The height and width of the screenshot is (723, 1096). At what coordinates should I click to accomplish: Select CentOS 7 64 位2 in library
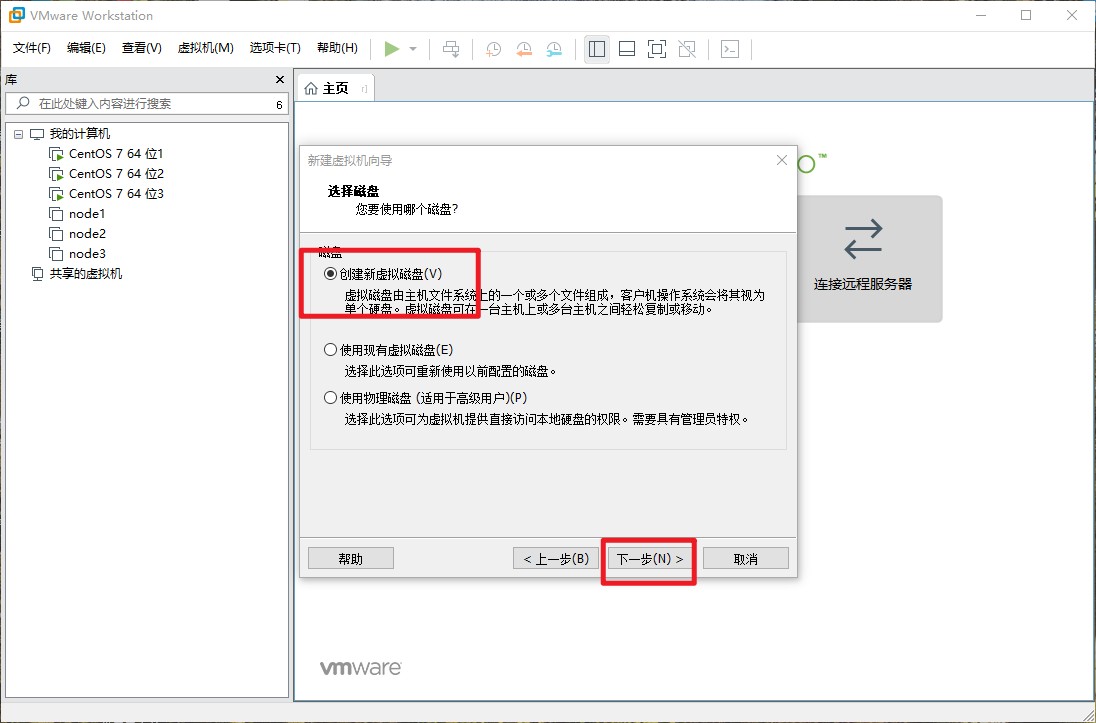[x=106, y=173]
